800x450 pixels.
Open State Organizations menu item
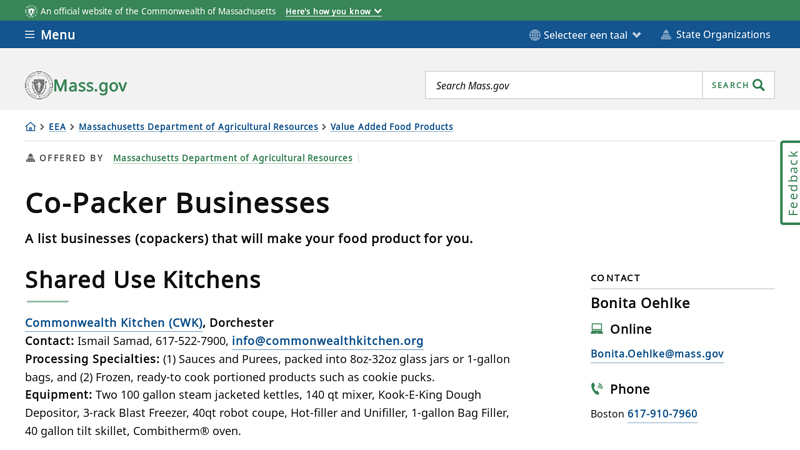722,35
